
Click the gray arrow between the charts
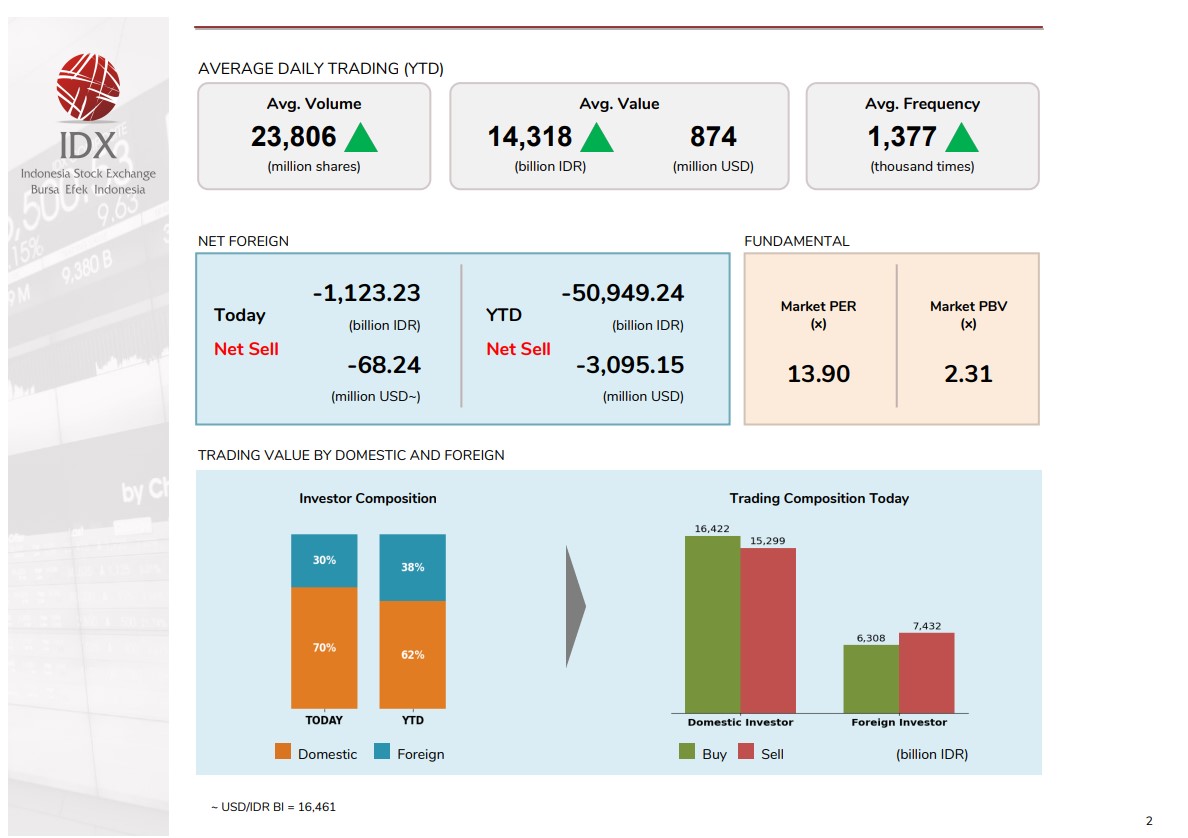point(576,606)
